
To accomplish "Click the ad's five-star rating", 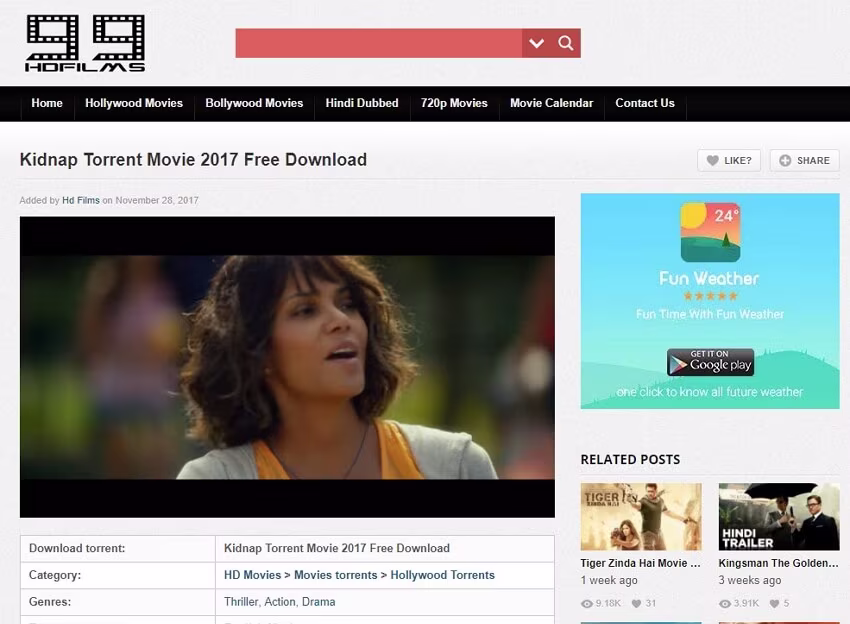I will 710,296.
